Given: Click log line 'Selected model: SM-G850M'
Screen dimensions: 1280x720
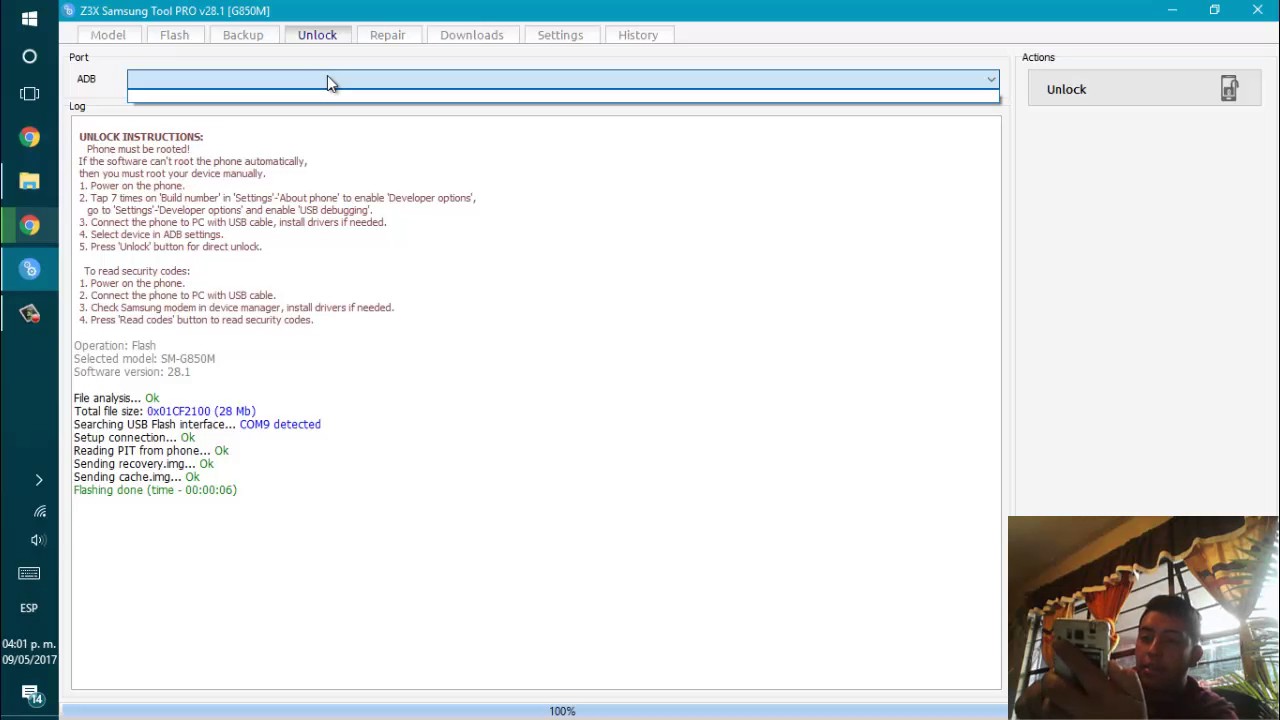Looking at the screenshot, I should [x=144, y=359].
